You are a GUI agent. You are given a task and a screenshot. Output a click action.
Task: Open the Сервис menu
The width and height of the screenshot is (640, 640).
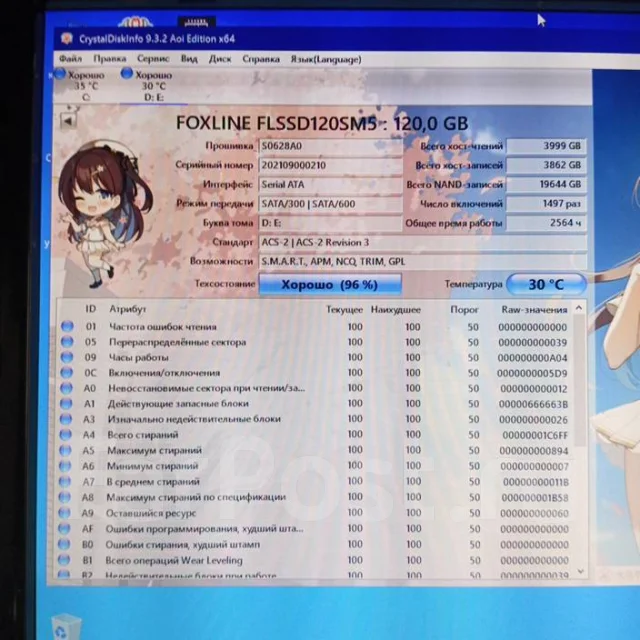point(153,59)
